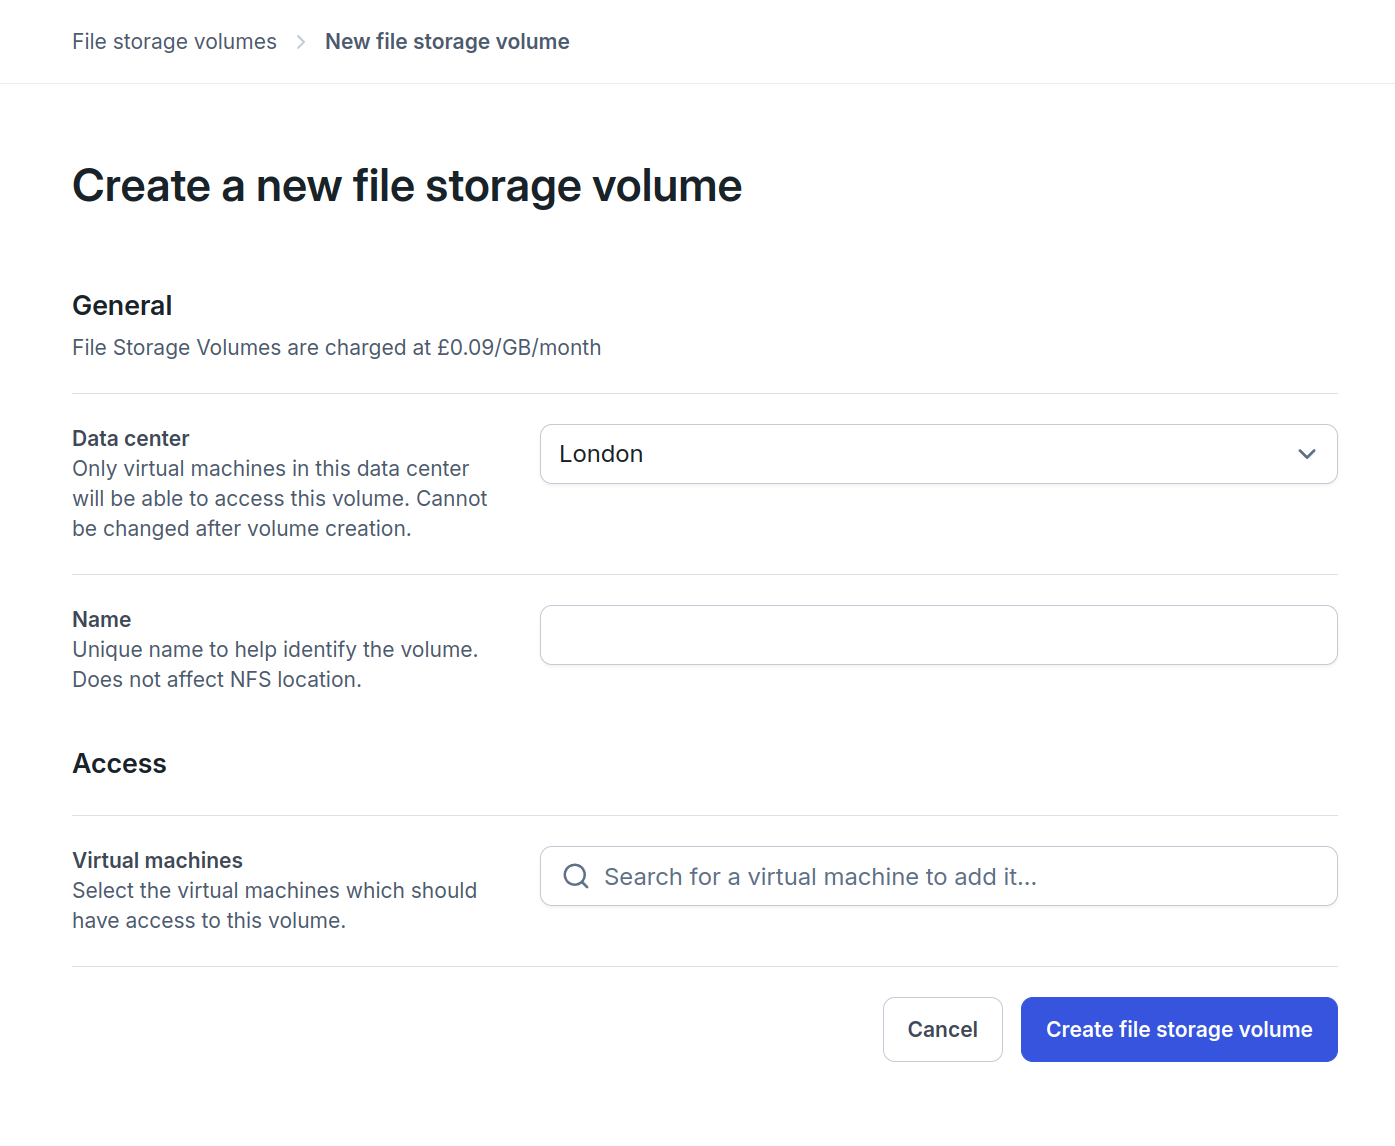The width and height of the screenshot is (1395, 1146).
Task: Click the £0.09/GB/month pricing text
Action: [519, 347]
